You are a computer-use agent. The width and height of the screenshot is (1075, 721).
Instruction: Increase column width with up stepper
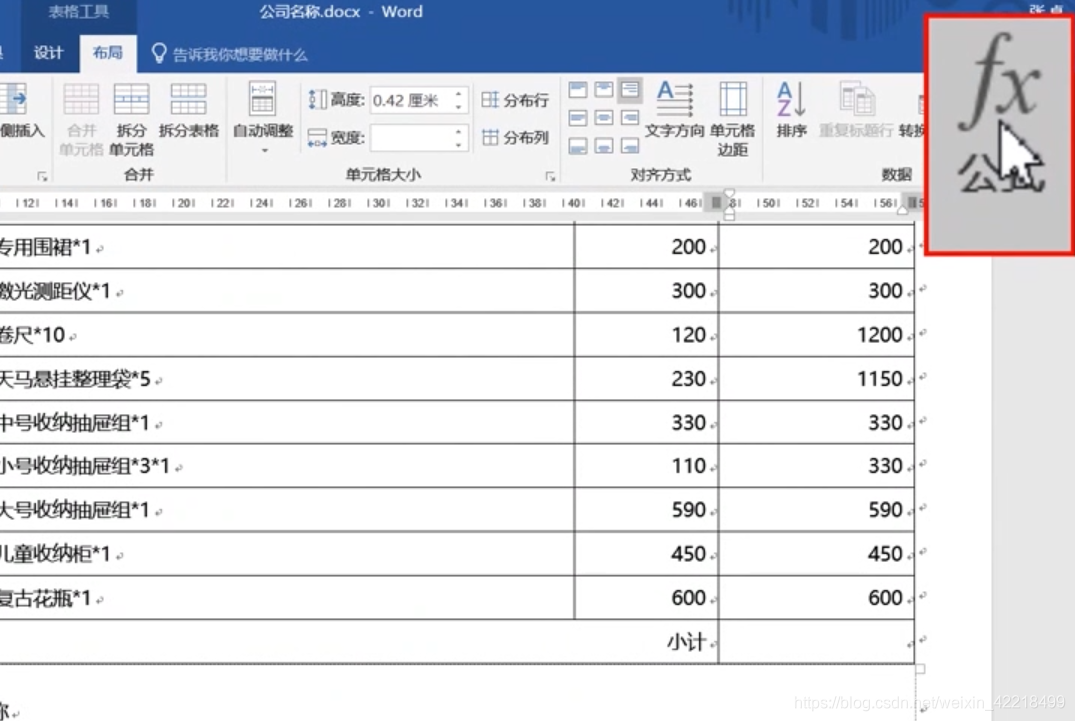point(458,130)
